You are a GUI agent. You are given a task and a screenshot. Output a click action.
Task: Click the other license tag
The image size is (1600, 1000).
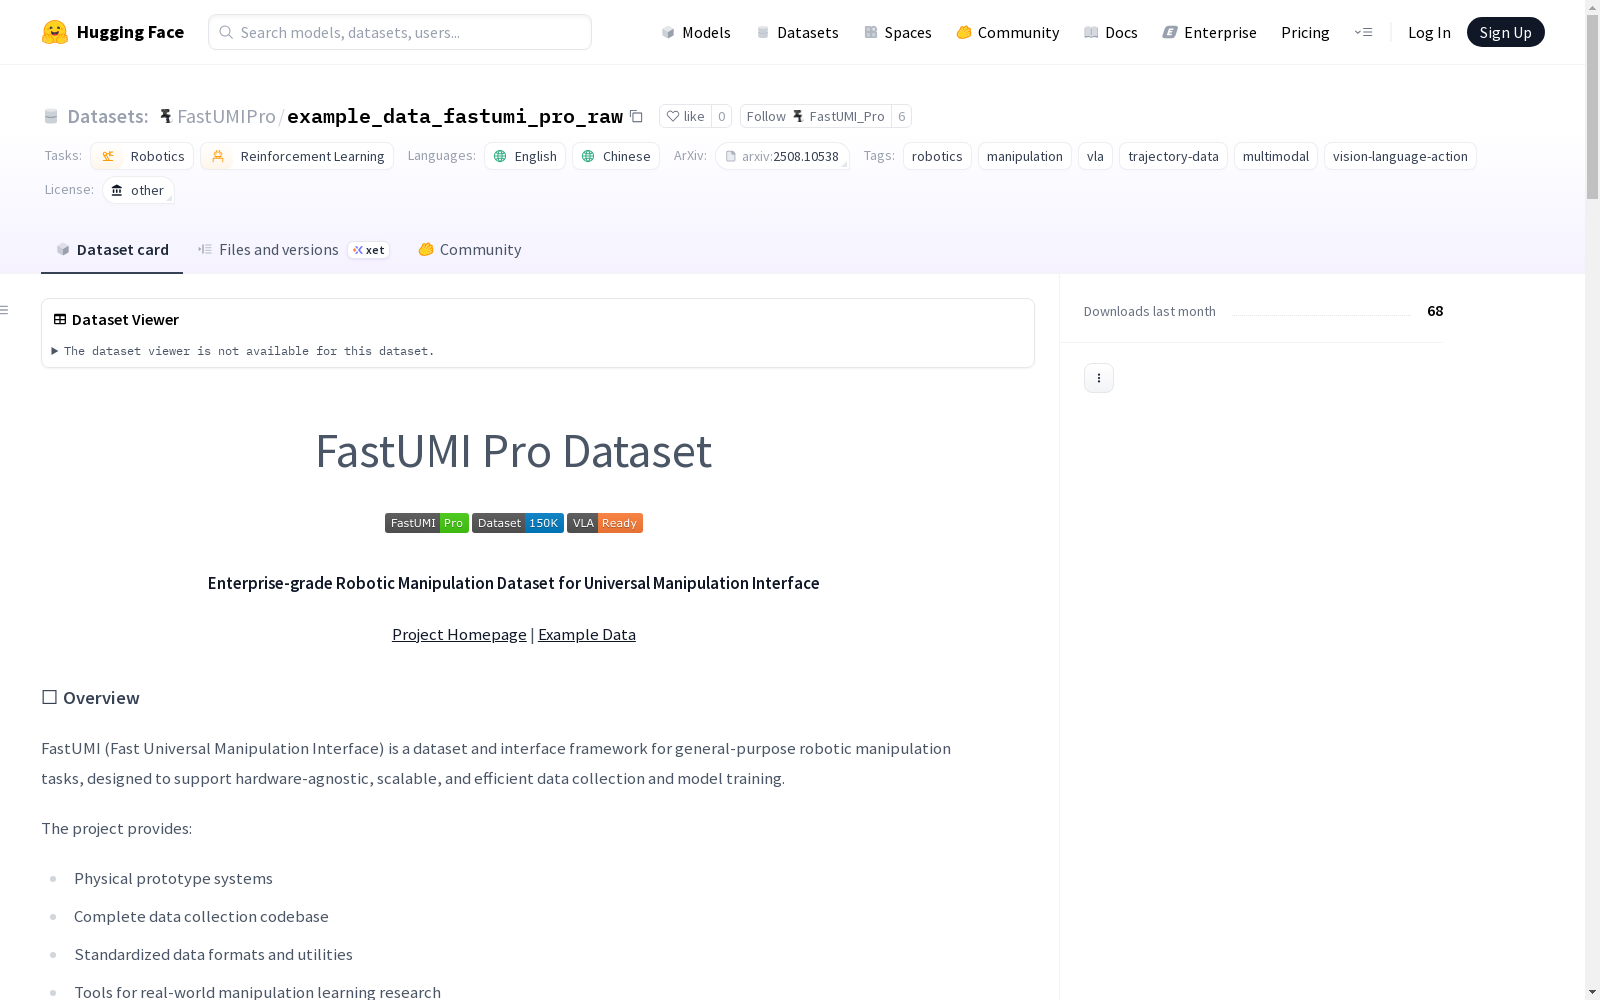(138, 190)
